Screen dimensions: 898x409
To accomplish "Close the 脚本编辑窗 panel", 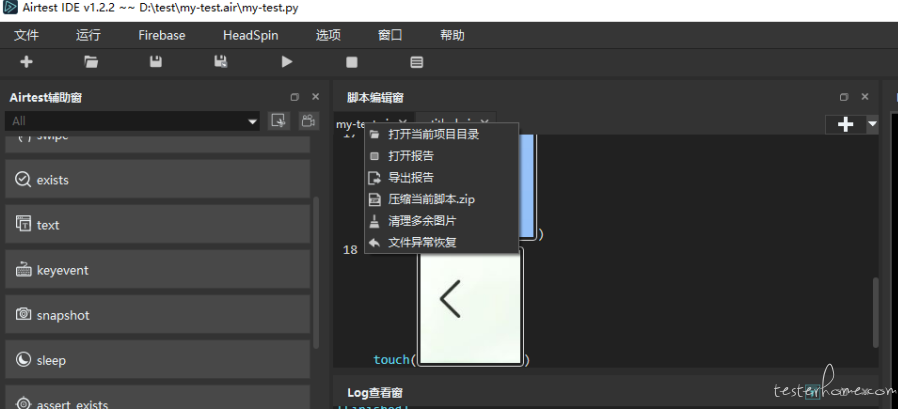I will pos(865,97).
